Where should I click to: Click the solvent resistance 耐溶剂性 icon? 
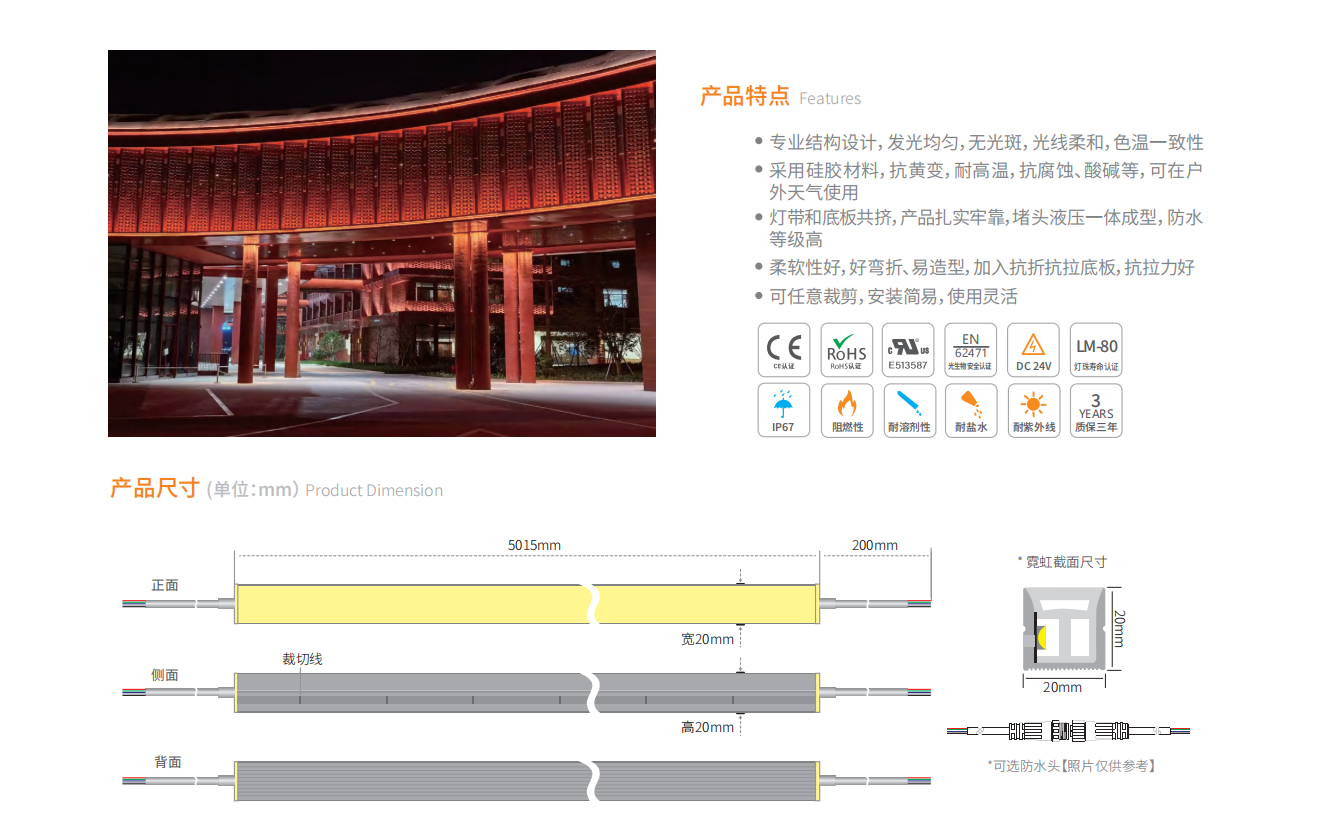pyautogui.click(x=908, y=410)
